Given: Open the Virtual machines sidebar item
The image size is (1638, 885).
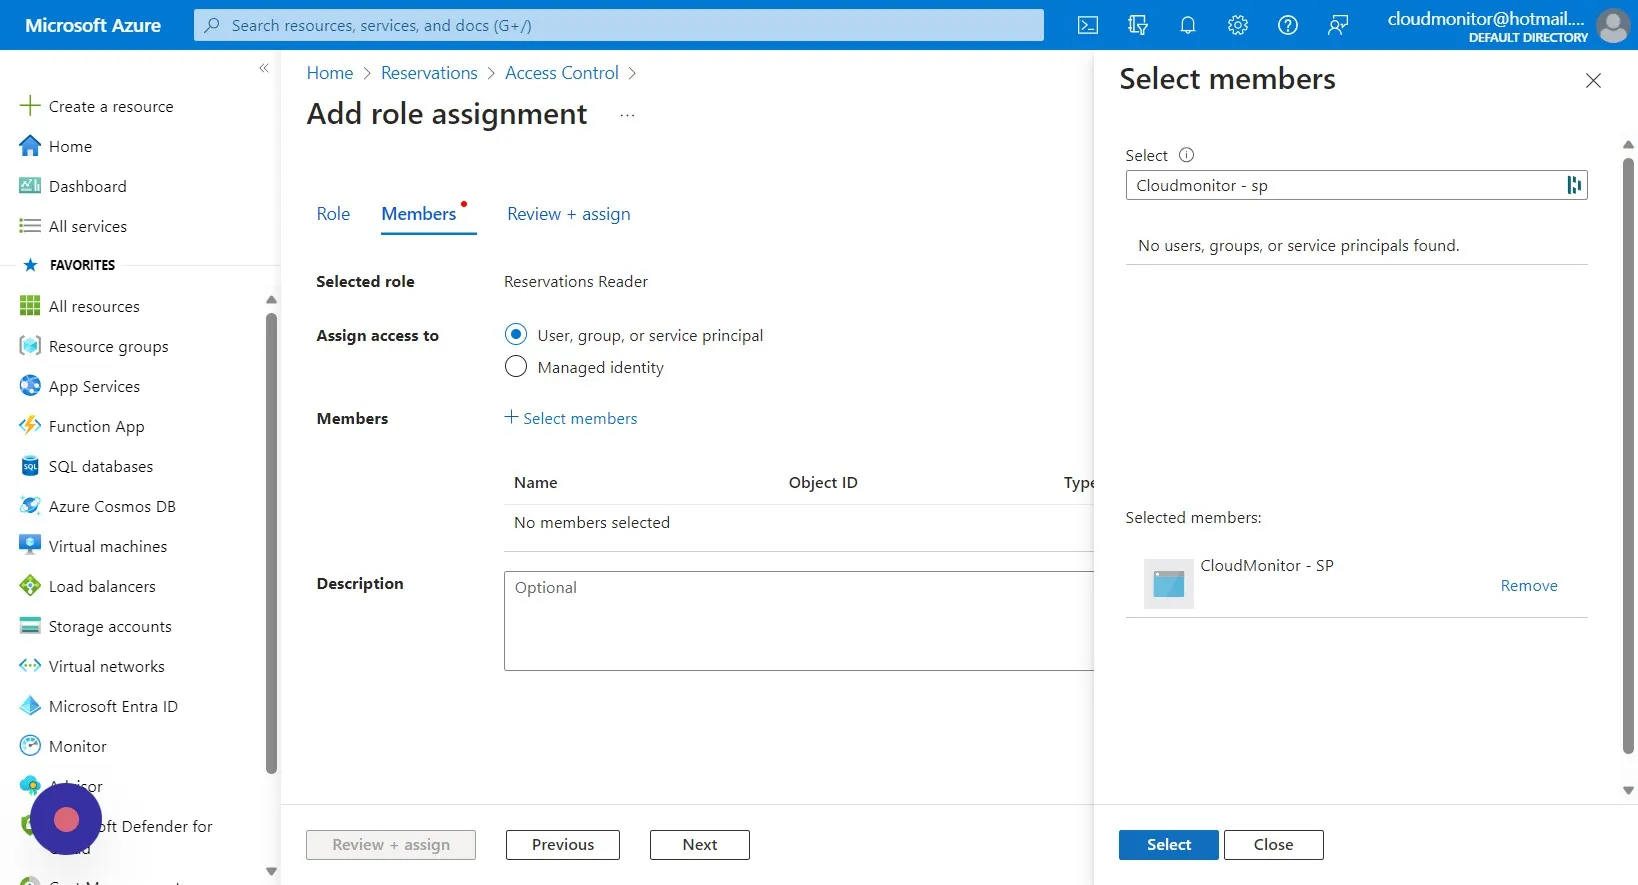Looking at the screenshot, I should point(108,546).
